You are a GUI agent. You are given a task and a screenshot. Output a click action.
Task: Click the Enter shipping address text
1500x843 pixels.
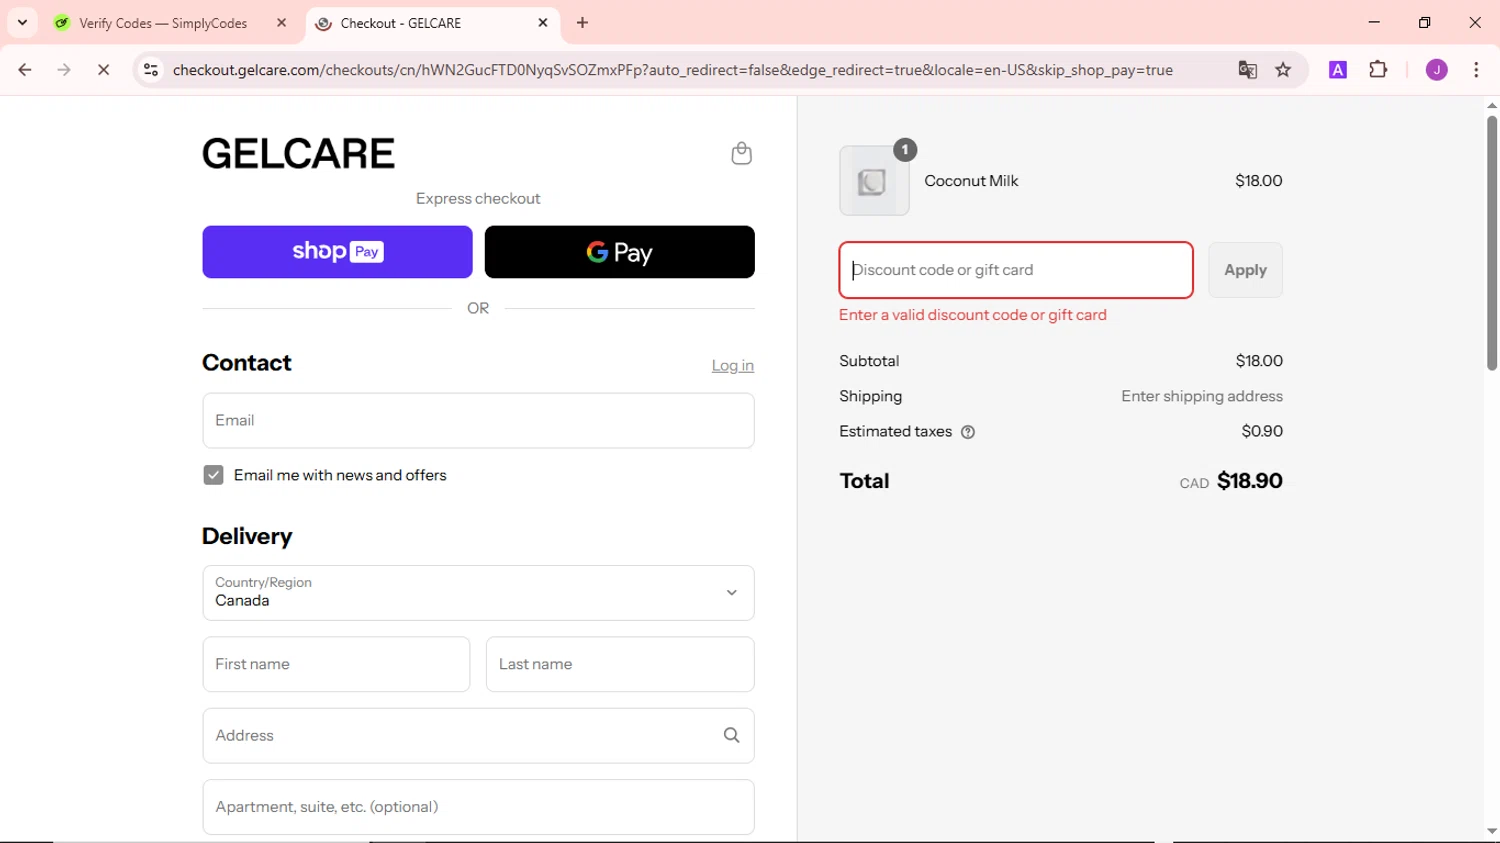coord(1202,396)
